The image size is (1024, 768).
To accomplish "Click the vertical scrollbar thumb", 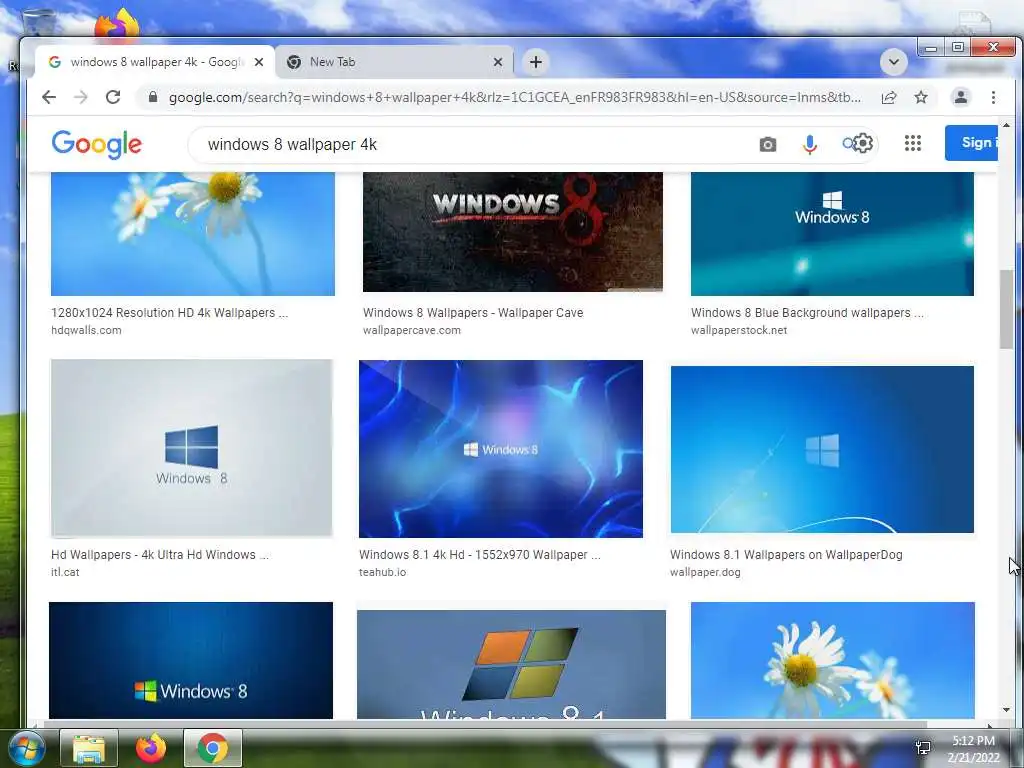I will (x=1006, y=310).
